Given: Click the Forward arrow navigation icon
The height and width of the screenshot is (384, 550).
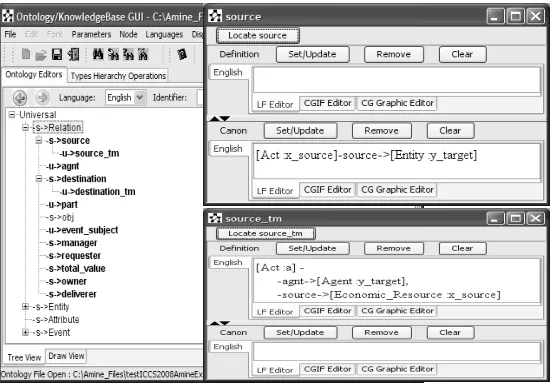Looking at the screenshot, I should [x=42, y=97].
